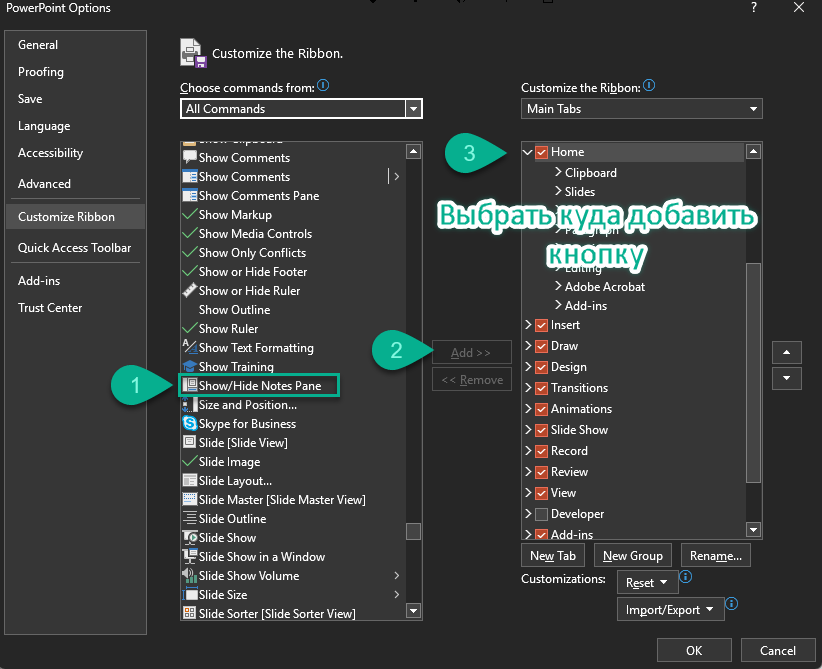Expand the Adobe Acrobat group
The height and width of the screenshot is (669, 822).
[x=558, y=286]
